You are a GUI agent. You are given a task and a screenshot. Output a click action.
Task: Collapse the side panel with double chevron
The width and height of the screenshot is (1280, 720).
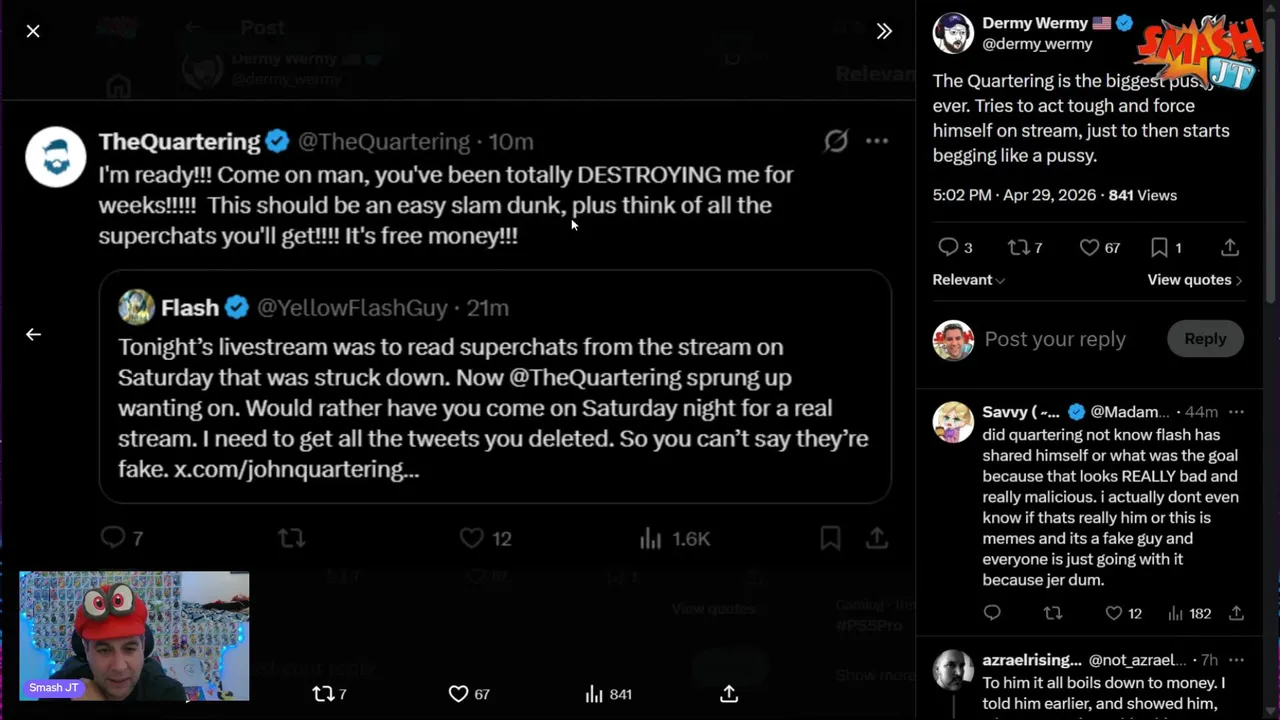(884, 31)
